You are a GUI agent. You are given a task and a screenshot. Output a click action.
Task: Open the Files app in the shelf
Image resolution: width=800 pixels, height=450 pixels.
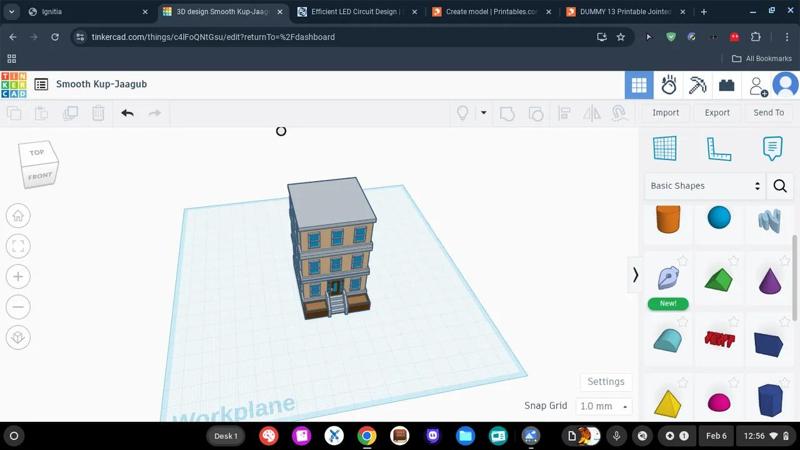coord(465,436)
